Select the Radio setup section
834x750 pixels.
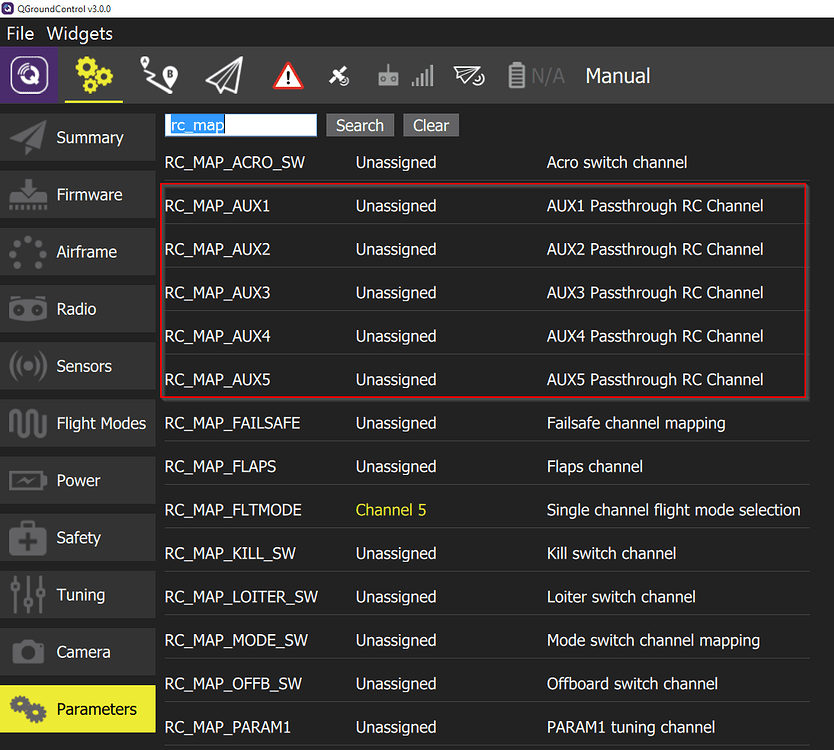click(77, 308)
